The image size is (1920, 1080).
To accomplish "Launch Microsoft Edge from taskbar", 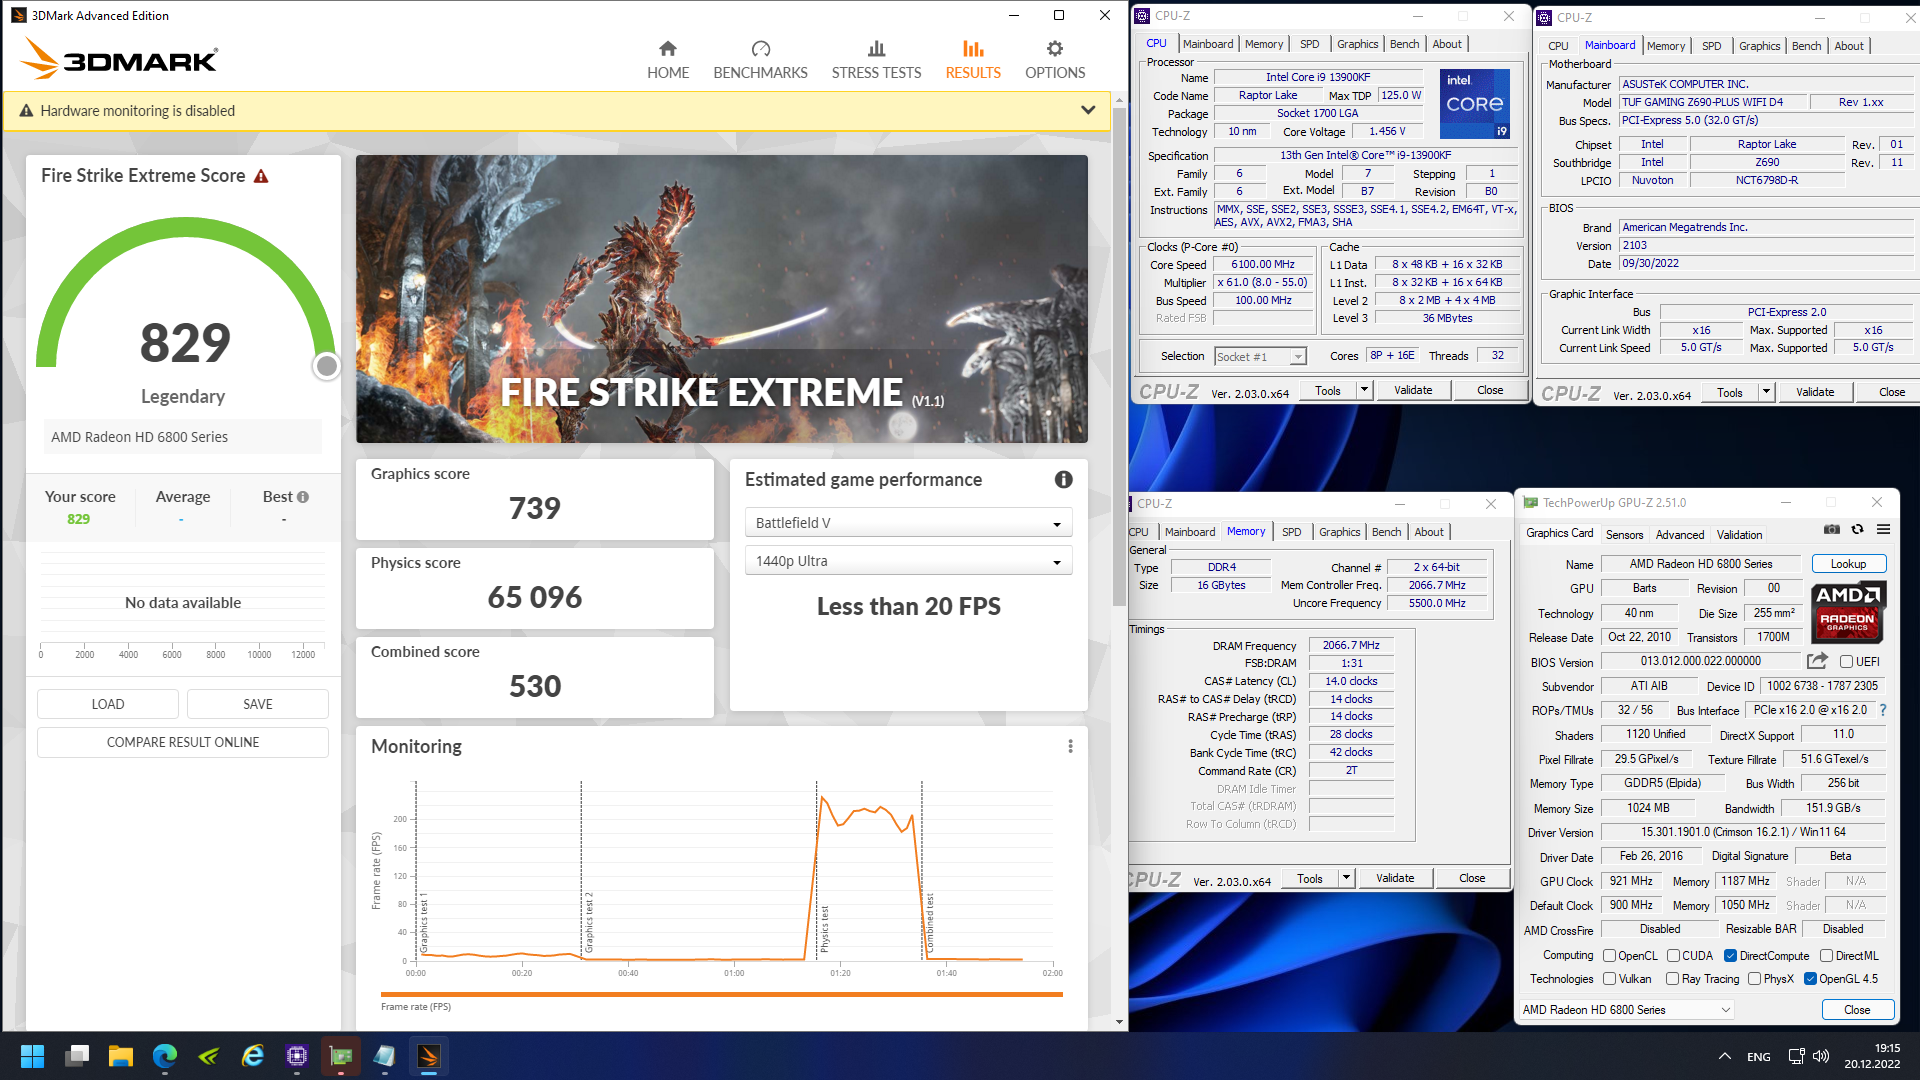I will 165,1056.
